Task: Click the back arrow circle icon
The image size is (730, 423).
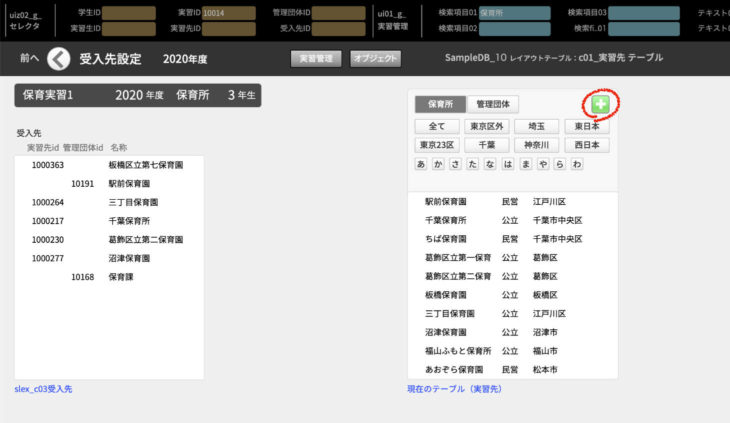Action: click(x=59, y=59)
